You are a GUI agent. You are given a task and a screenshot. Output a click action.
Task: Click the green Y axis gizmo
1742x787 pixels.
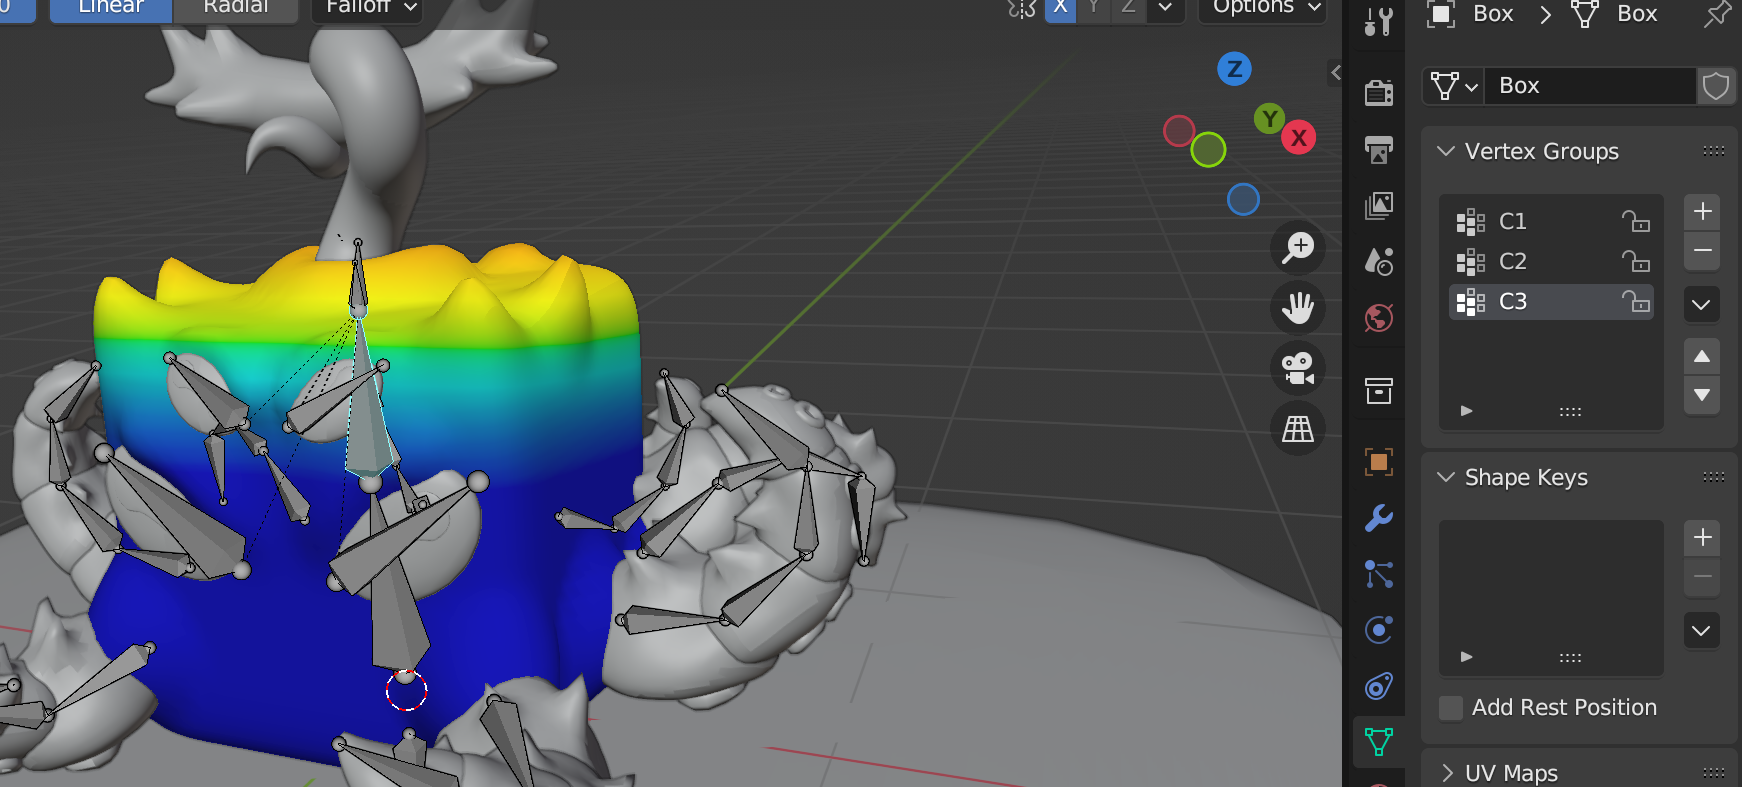coord(1269,119)
